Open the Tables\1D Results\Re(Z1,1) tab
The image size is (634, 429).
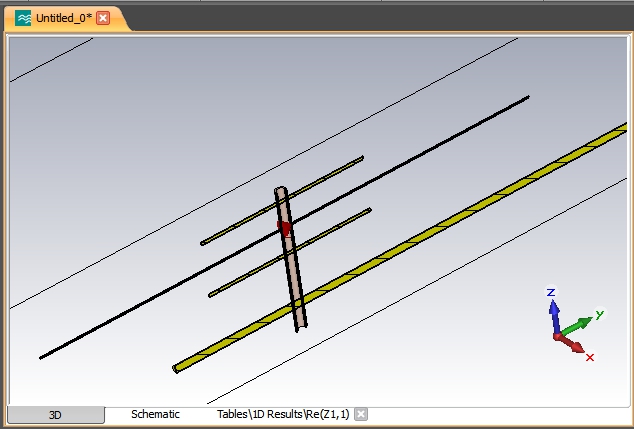point(283,414)
